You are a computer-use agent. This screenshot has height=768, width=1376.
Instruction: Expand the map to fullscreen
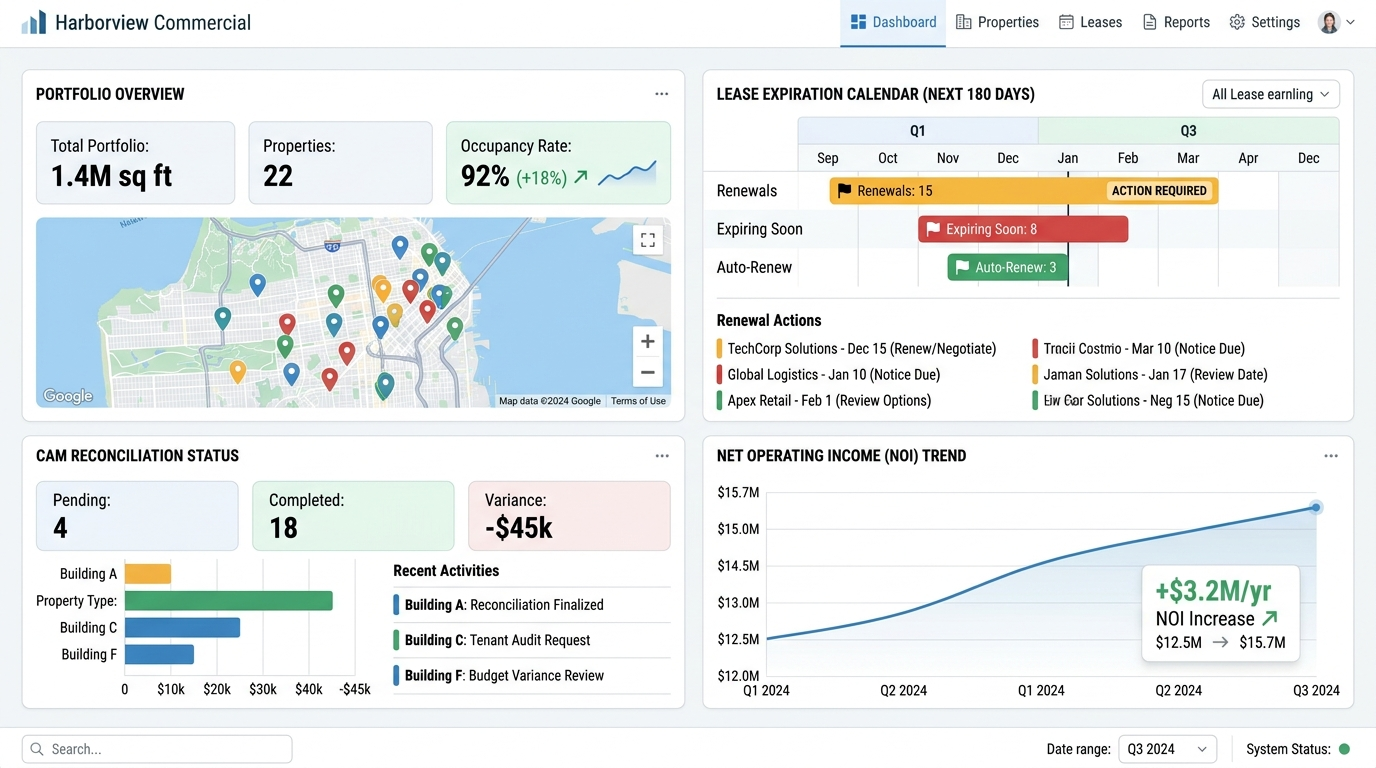coord(648,240)
